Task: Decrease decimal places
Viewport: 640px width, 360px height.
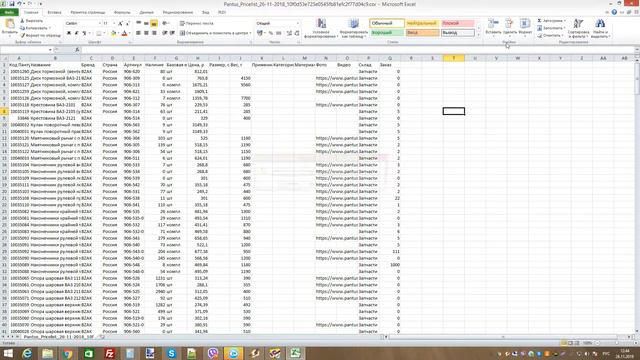Action: pos(297,33)
